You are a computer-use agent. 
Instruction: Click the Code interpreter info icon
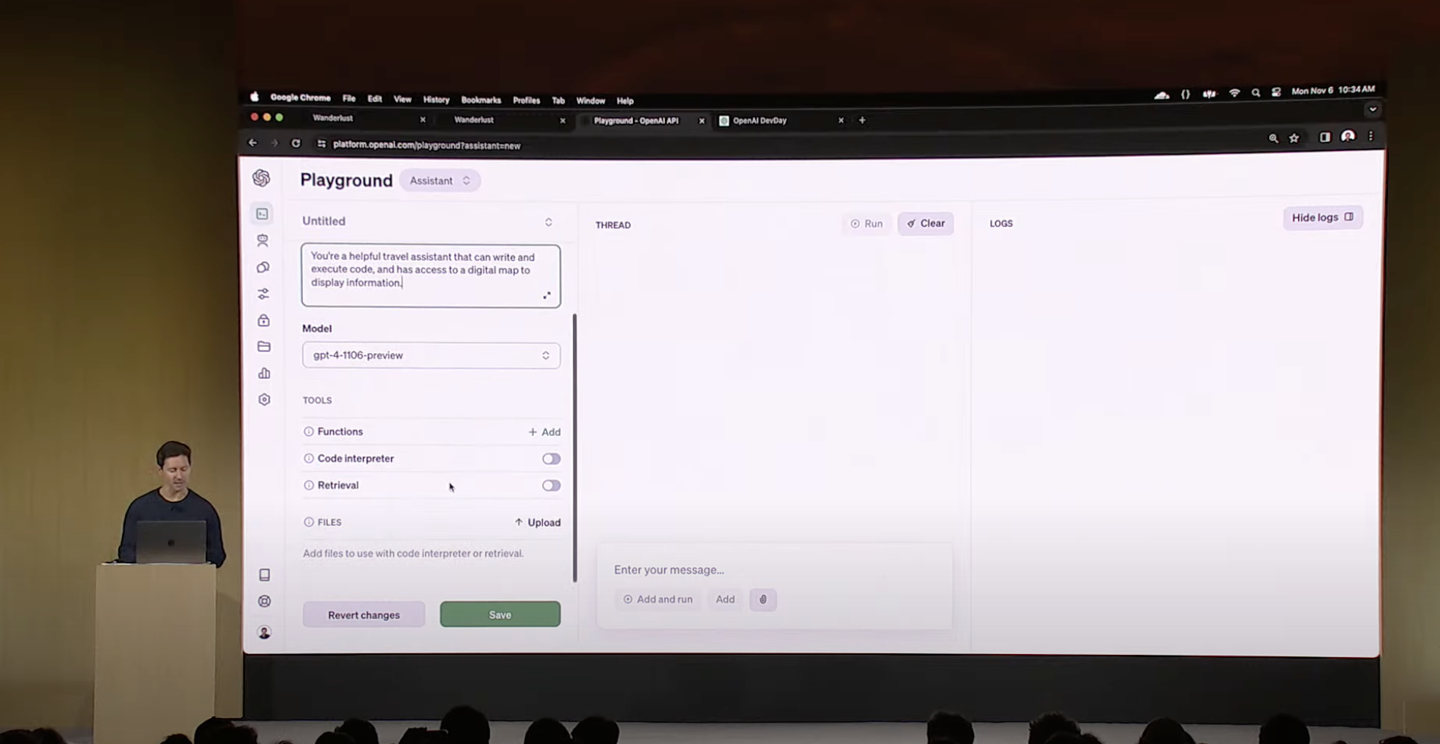[308, 458]
